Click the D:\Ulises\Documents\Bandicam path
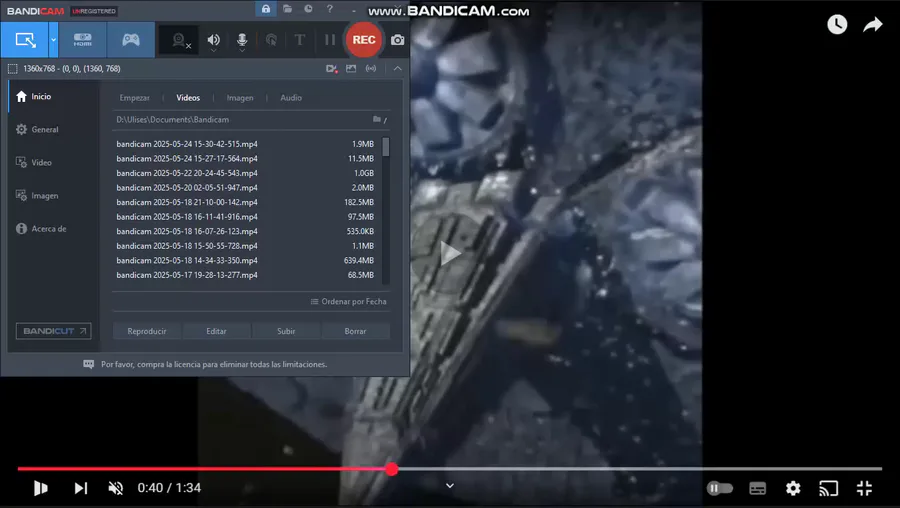Image resolution: width=900 pixels, height=508 pixels. click(x=173, y=120)
